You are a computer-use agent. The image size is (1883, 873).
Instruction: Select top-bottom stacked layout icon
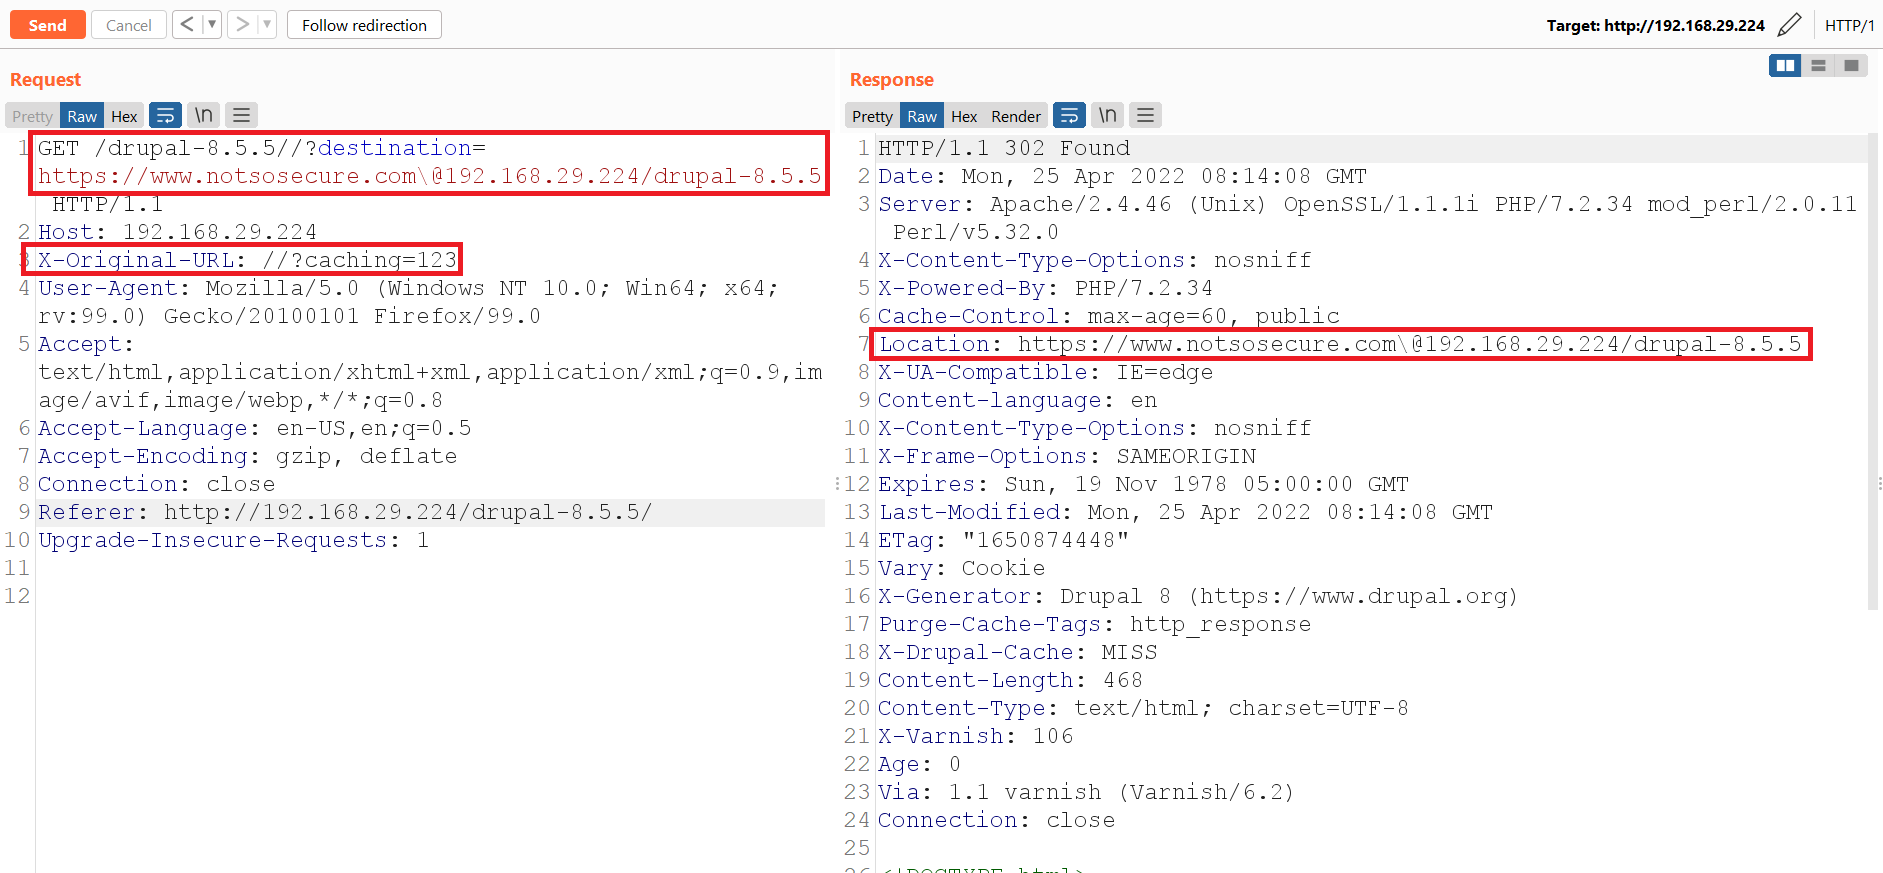[x=1818, y=66]
